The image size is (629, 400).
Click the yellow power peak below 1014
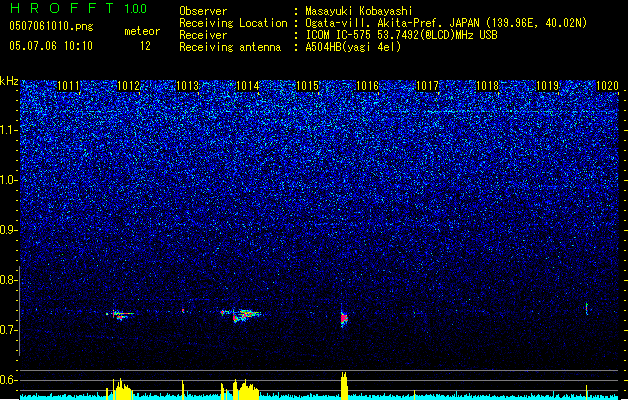[246, 390]
